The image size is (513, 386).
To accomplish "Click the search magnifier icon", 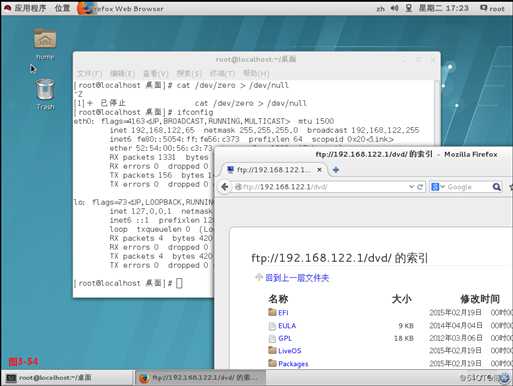I will click(x=497, y=187).
